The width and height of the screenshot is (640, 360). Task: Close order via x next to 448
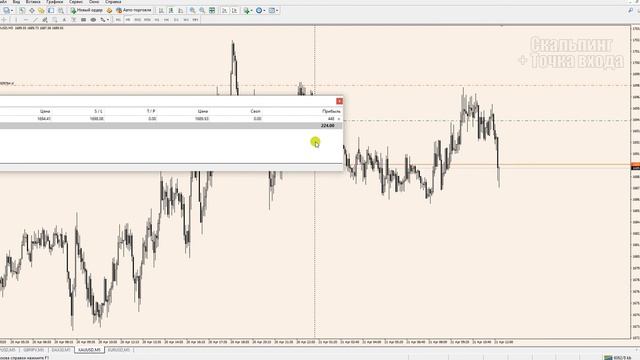[339, 119]
